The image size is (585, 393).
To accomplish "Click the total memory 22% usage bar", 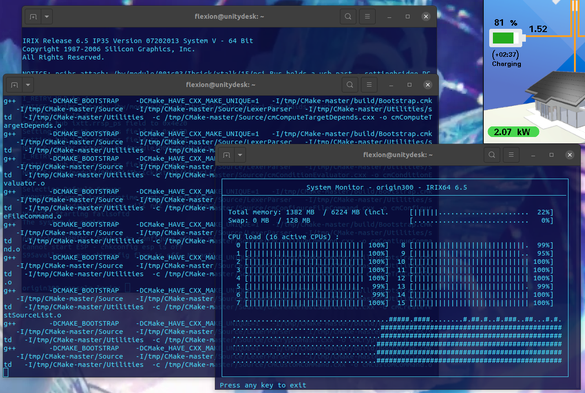I will (x=482, y=212).
